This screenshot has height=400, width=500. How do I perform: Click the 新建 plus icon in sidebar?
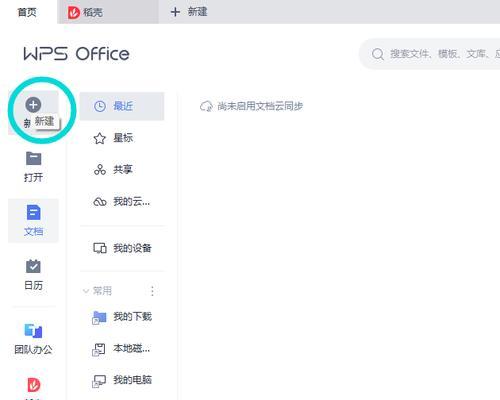(x=33, y=105)
